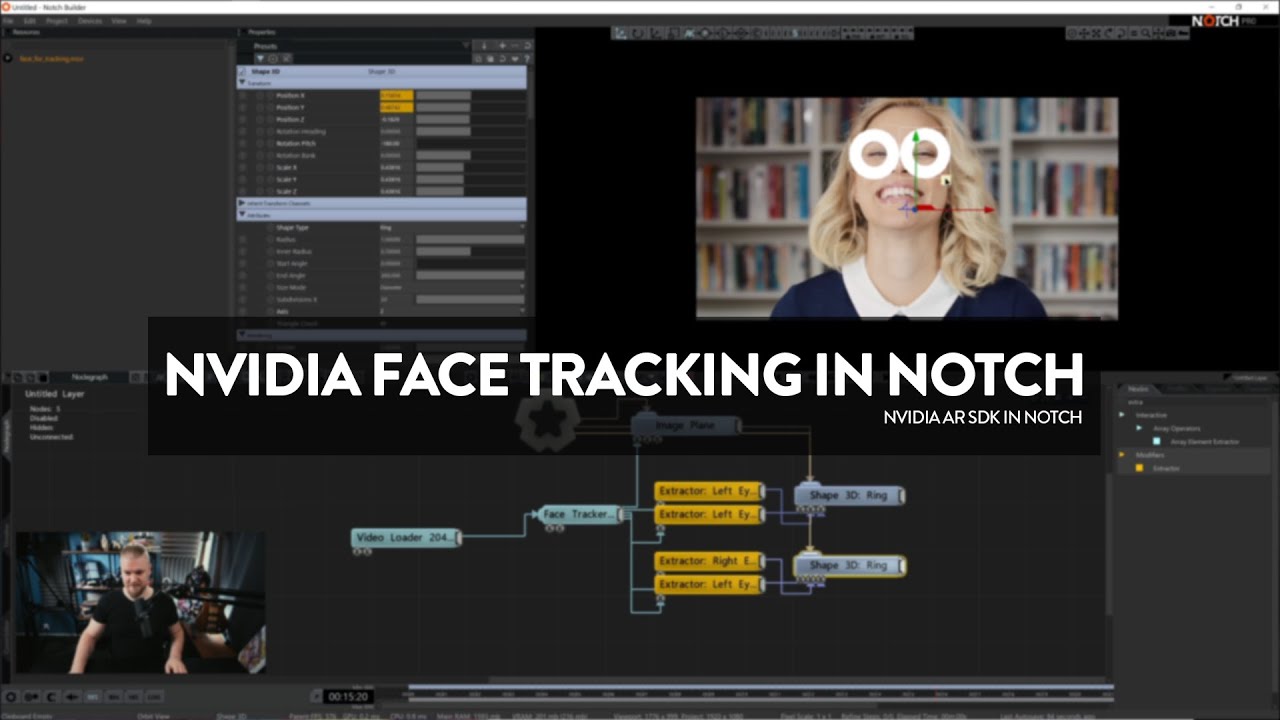Image resolution: width=1280 pixels, height=720 pixels.
Task: Select the Extractor: Right E... node
Action: coord(710,561)
